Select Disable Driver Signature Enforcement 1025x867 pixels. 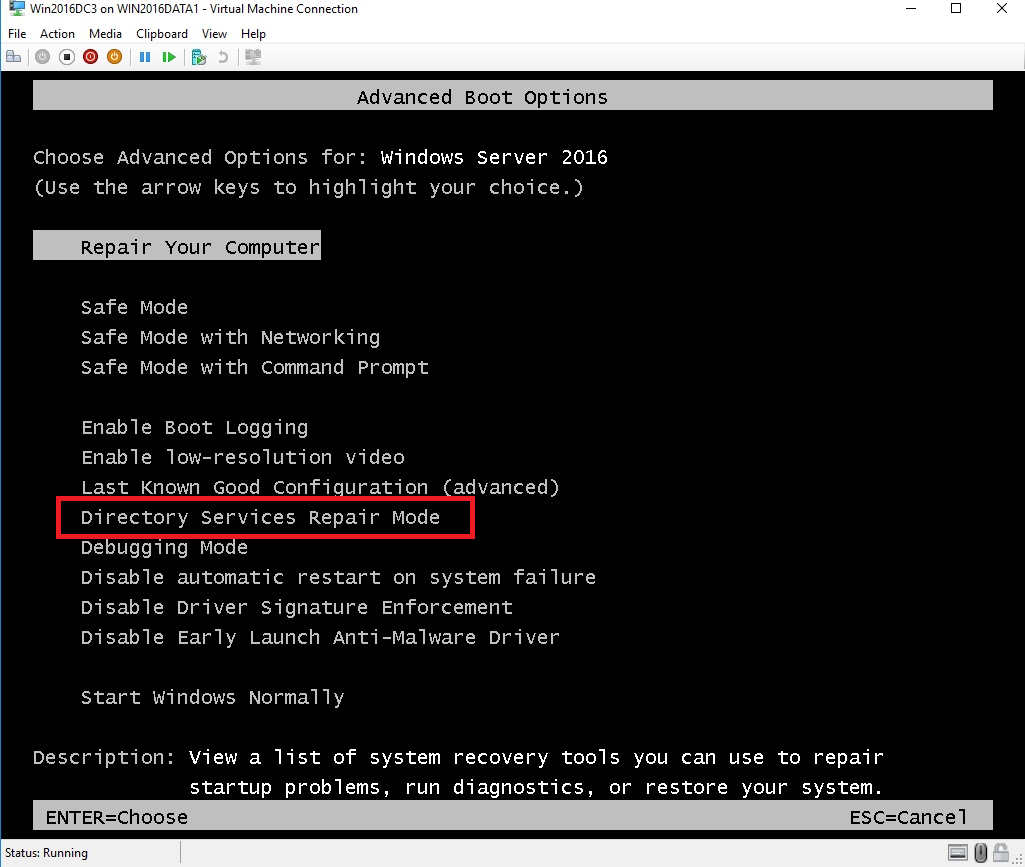pyautogui.click(x=296, y=607)
